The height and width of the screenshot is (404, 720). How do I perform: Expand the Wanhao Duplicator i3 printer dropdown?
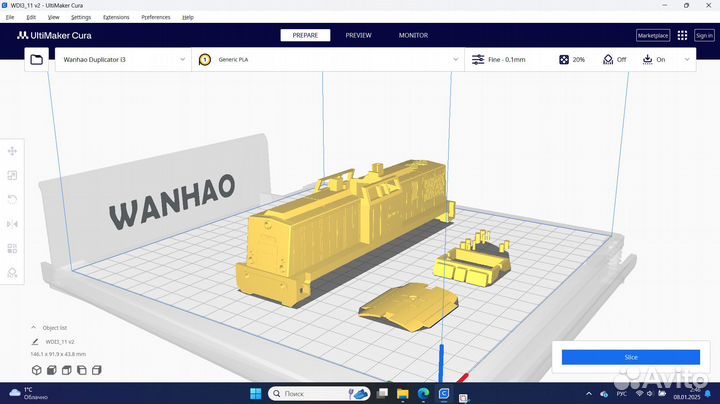(x=123, y=60)
